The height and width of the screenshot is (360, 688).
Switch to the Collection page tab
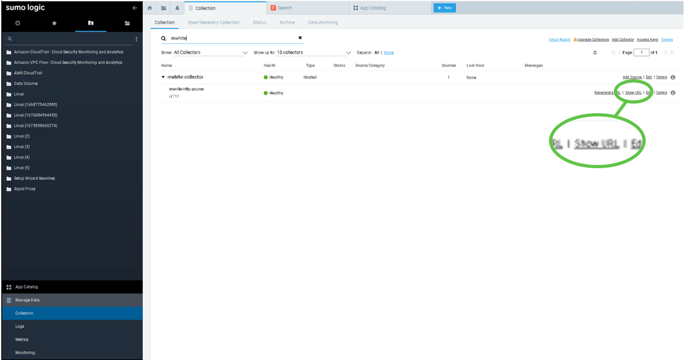[225, 8]
